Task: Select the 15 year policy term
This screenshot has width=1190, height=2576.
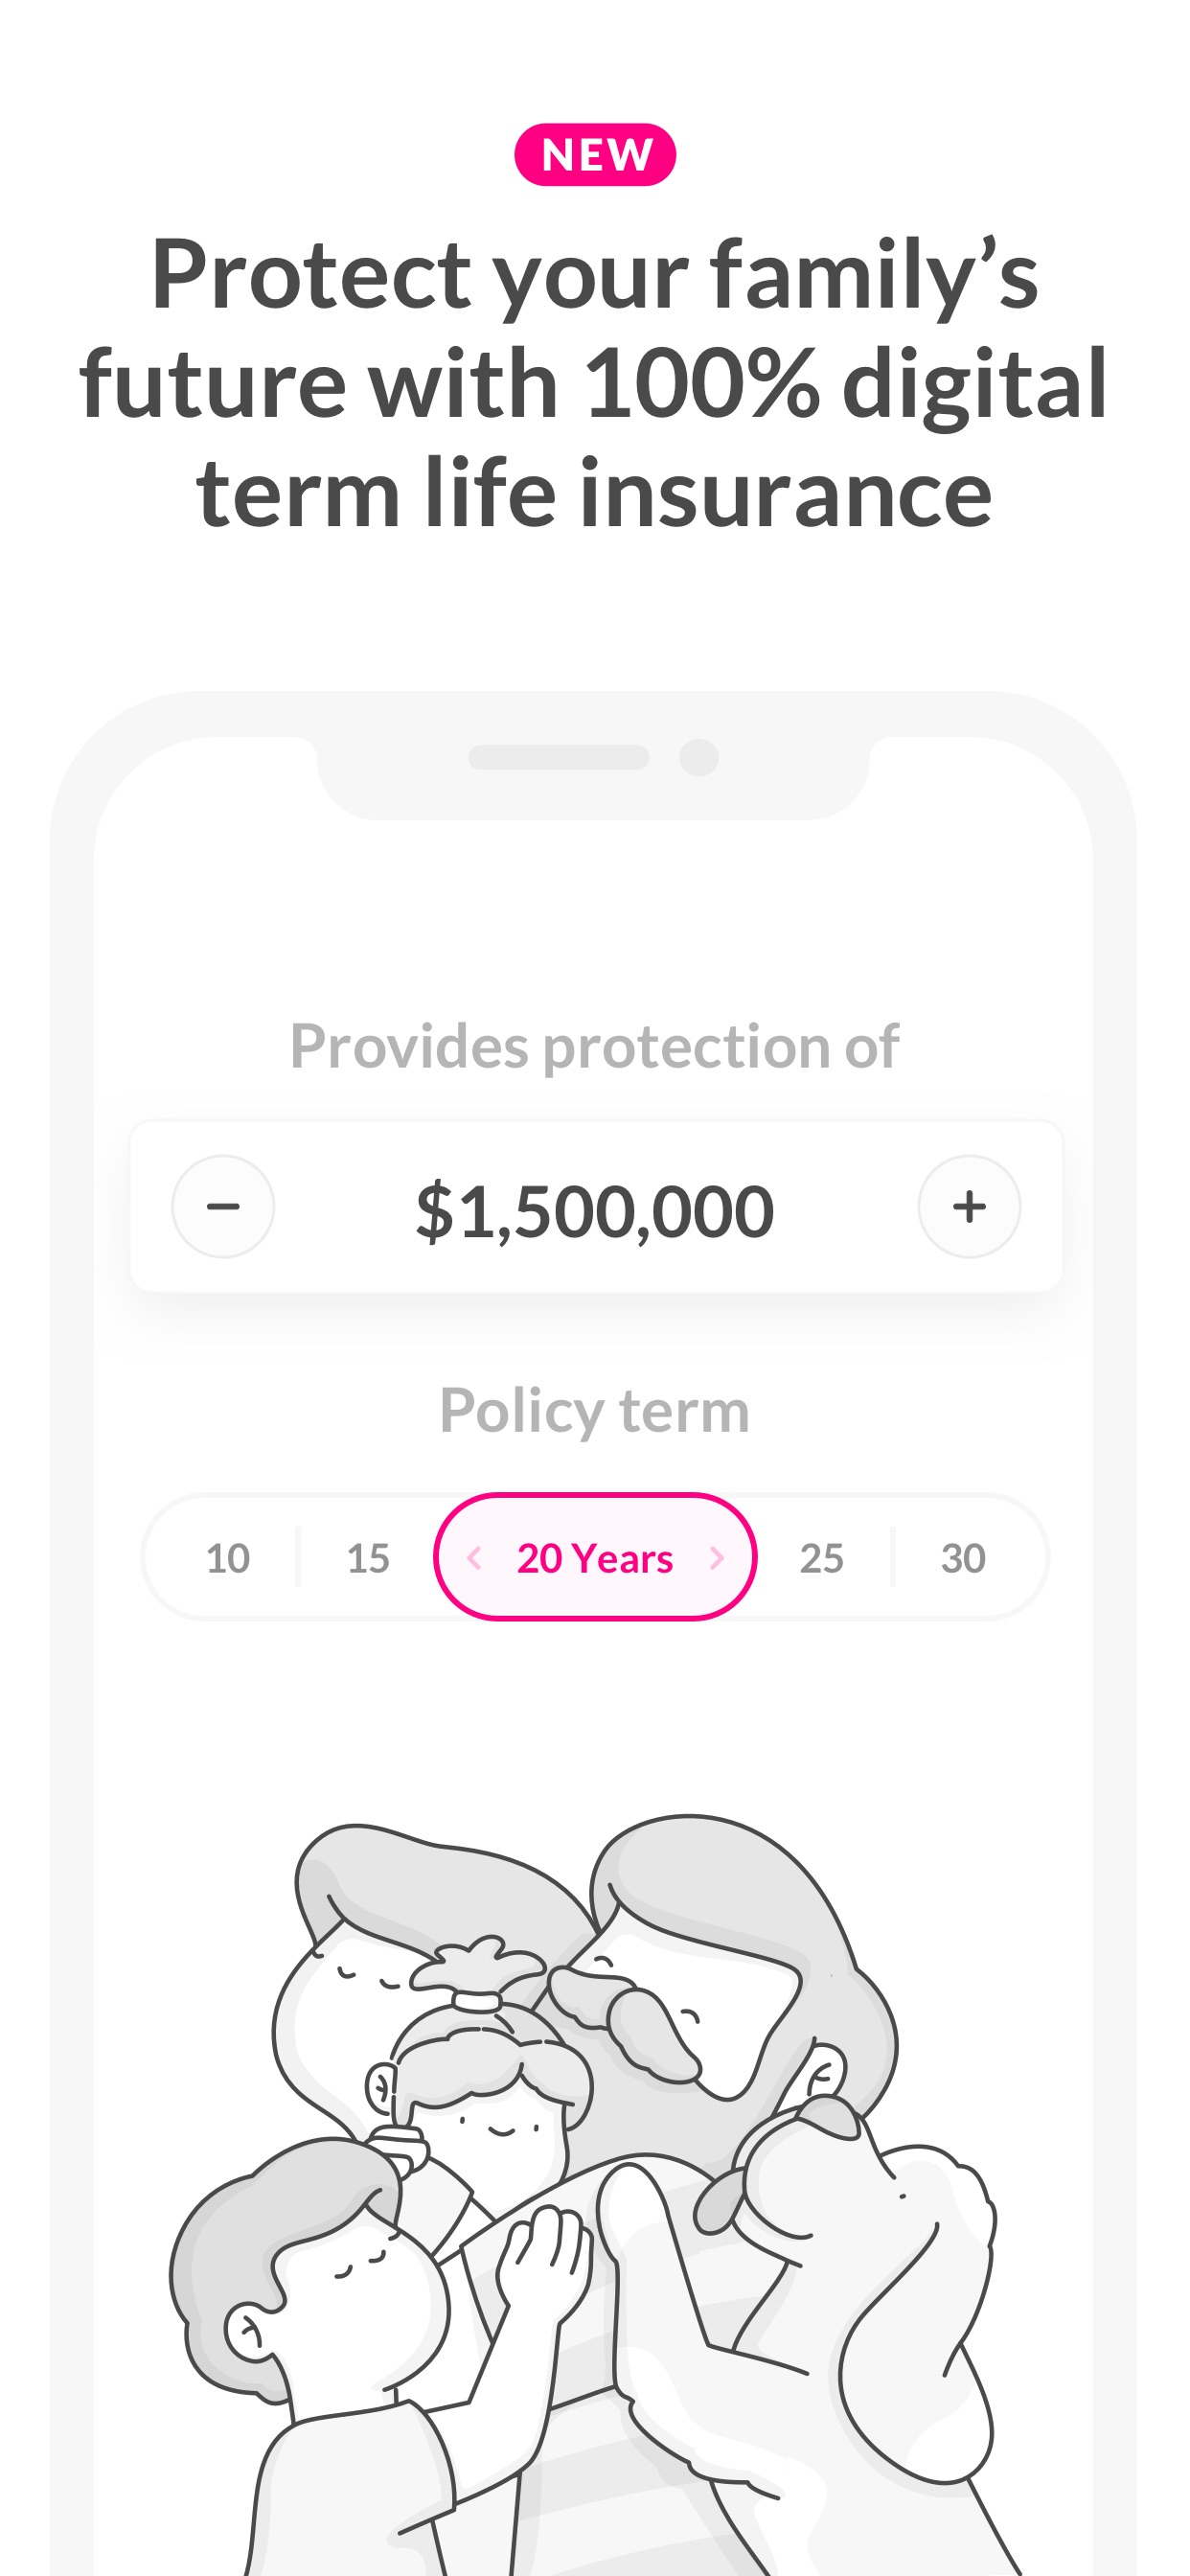Action: 368,1558
